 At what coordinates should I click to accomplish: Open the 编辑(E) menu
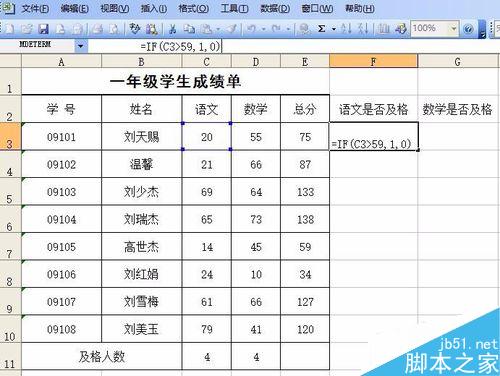tap(75, 8)
